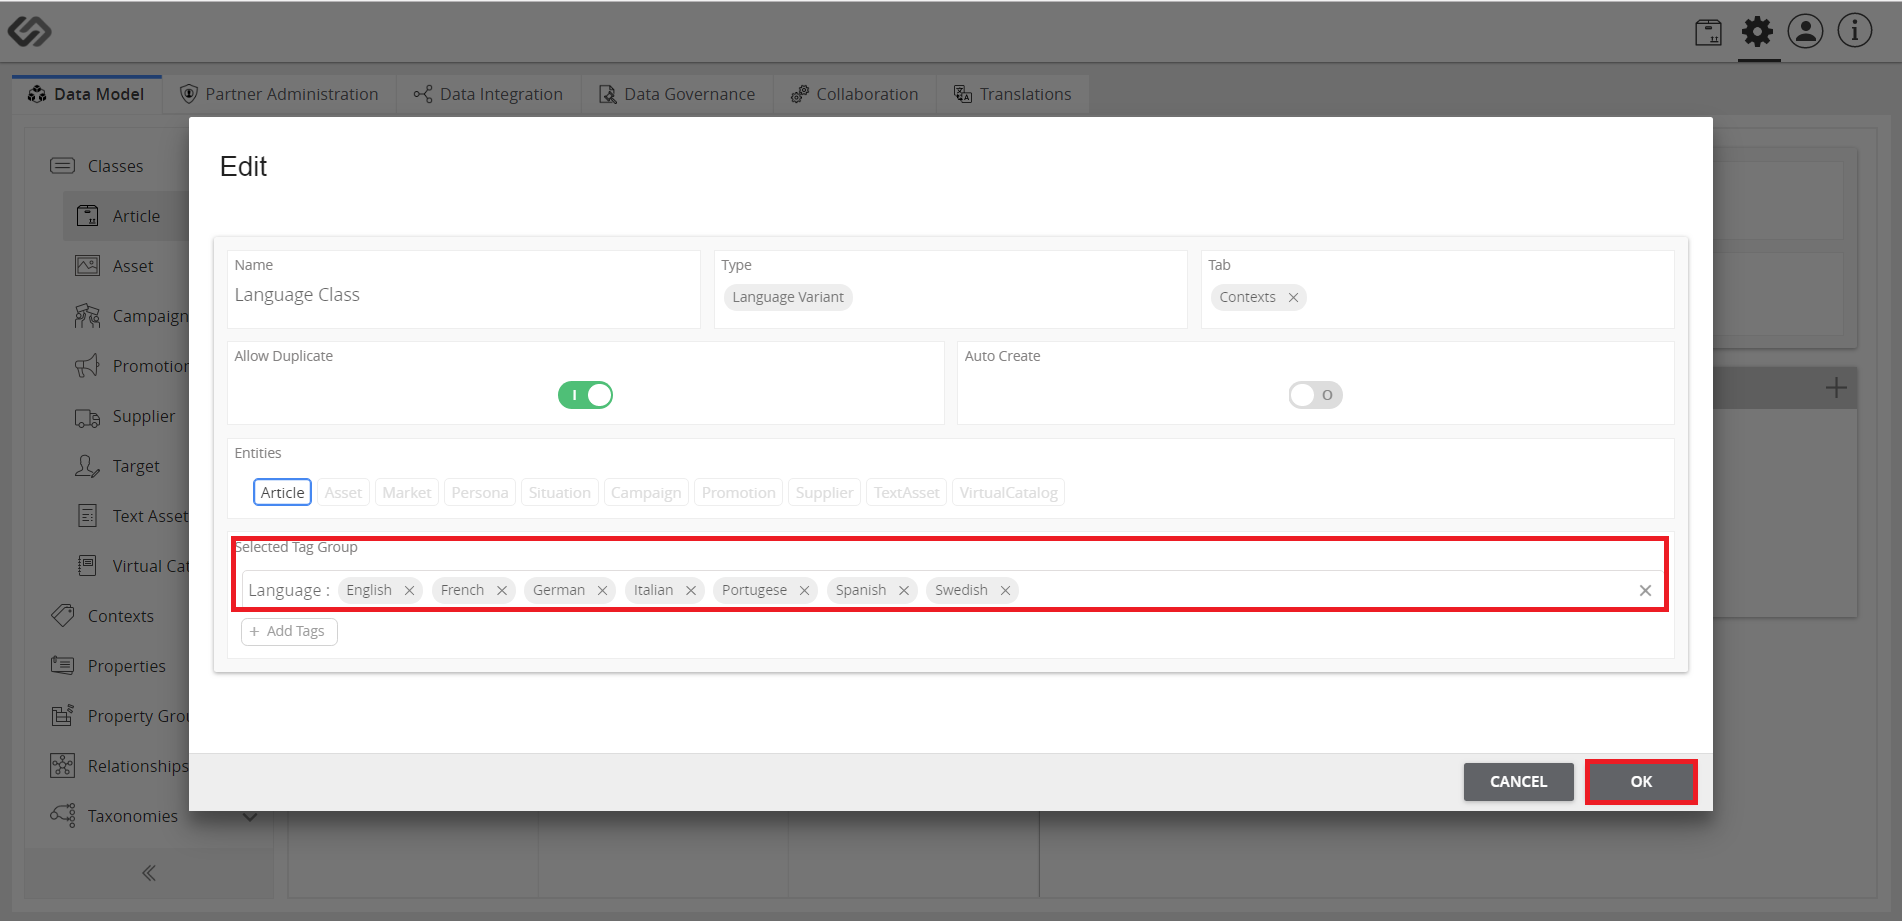Click the Text Asset document icon
The height and width of the screenshot is (921, 1902).
point(88,516)
